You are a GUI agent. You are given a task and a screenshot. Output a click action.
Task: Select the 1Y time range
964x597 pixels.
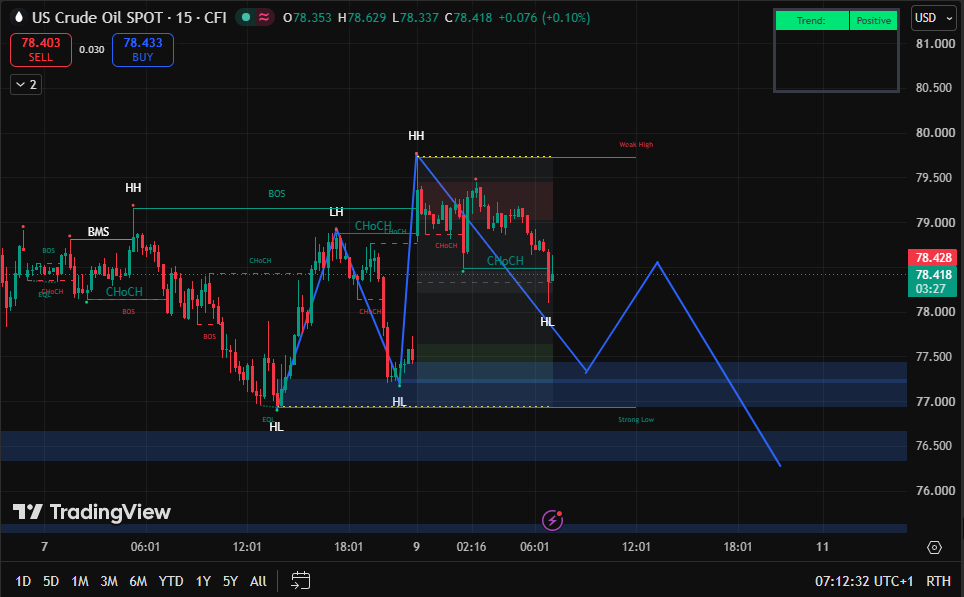tap(203, 581)
